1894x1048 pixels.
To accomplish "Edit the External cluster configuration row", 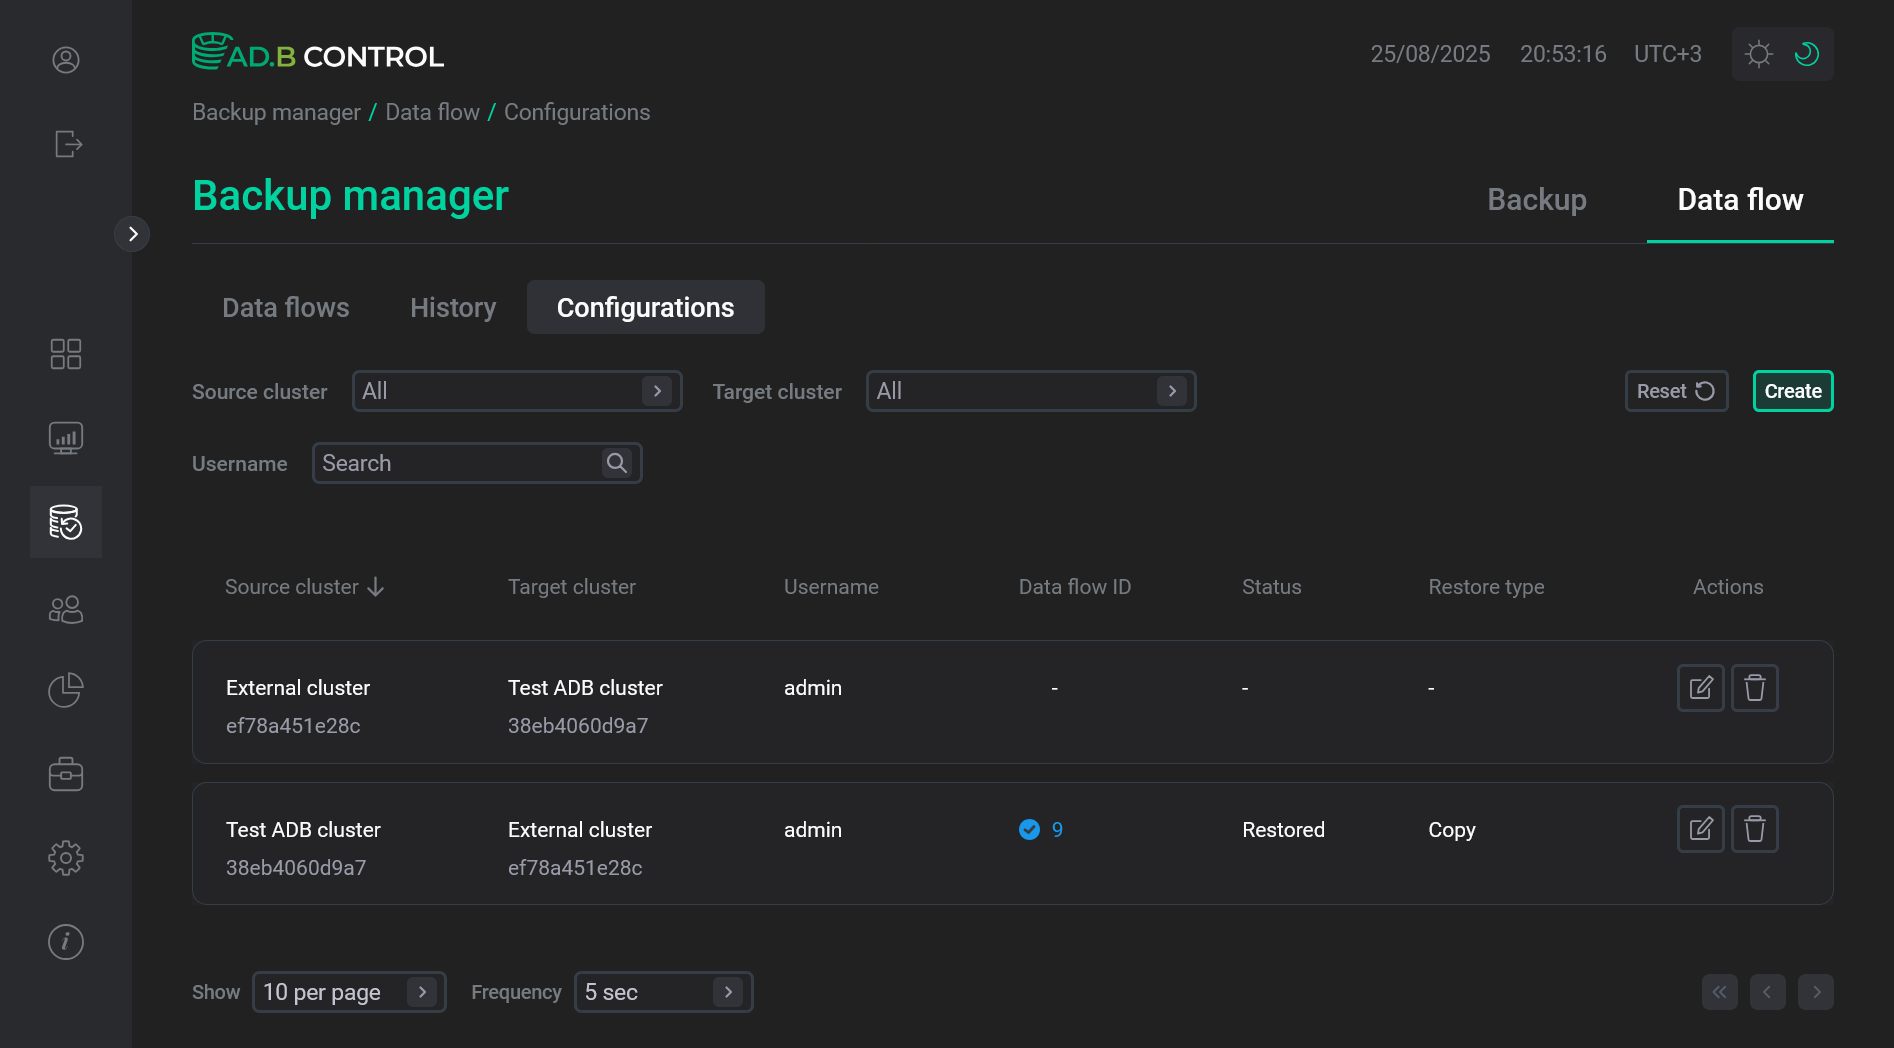I will tap(1700, 688).
